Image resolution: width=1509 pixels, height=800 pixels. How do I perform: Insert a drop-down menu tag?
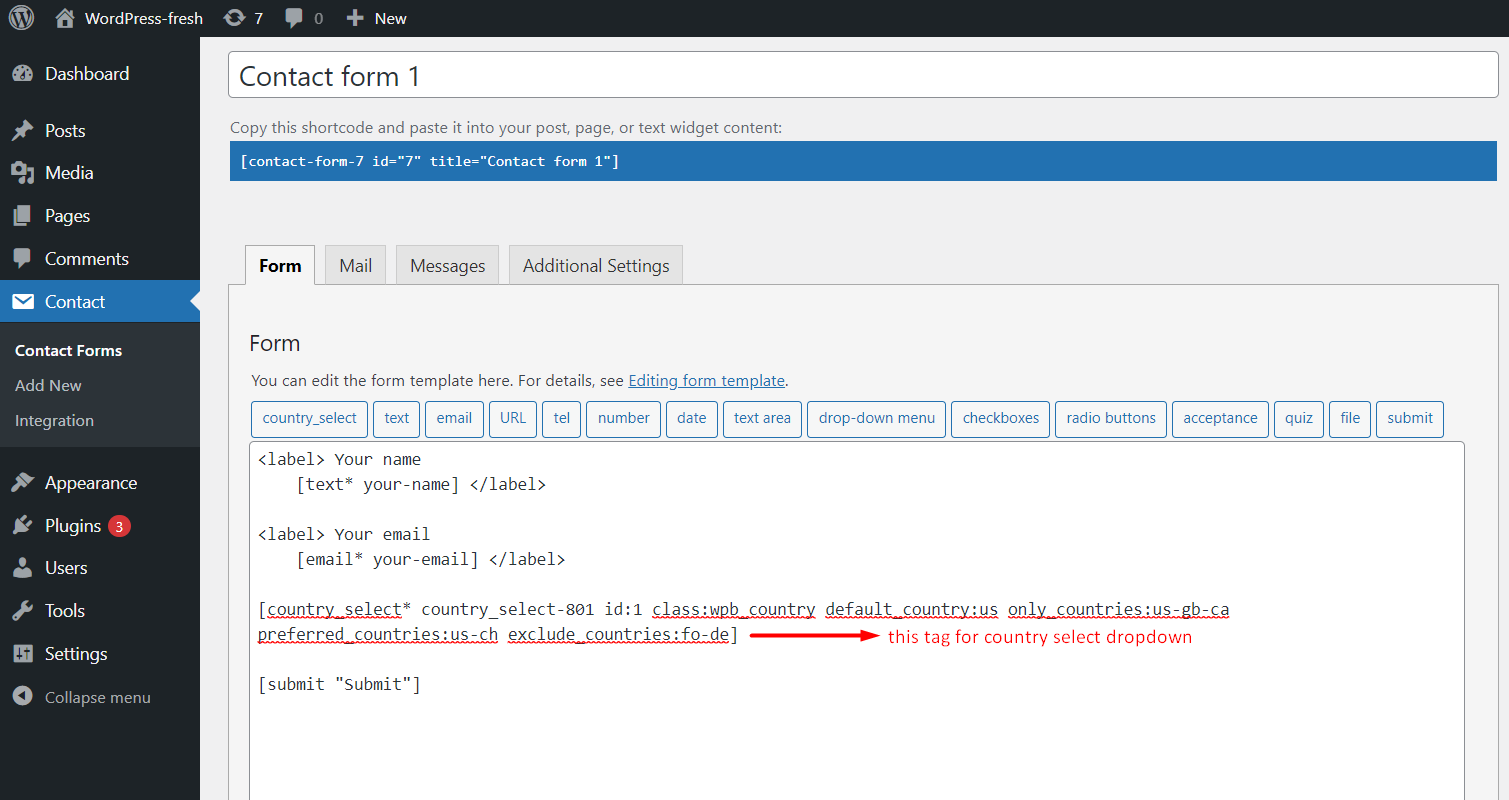click(x=877, y=419)
